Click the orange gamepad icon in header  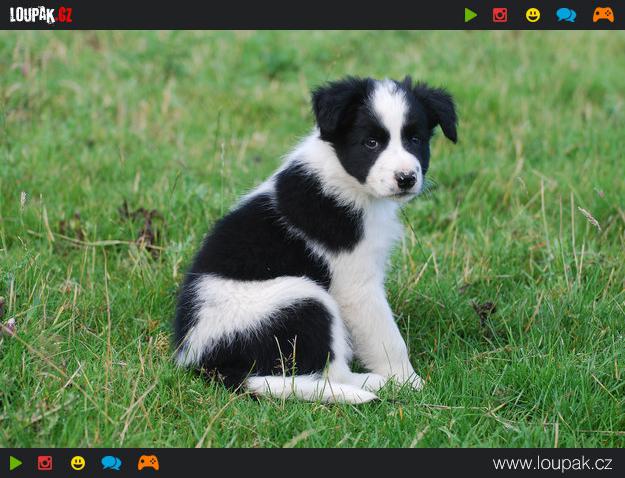pos(603,15)
